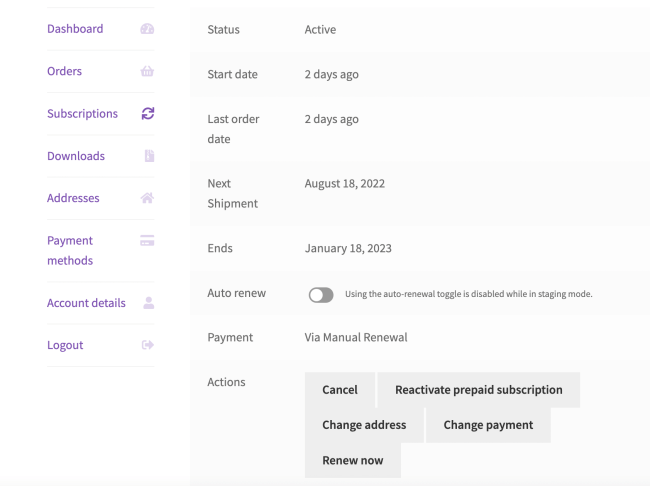Click the Orders basket icon
Screen dimensions: 650x486
[x=147, y=71]
